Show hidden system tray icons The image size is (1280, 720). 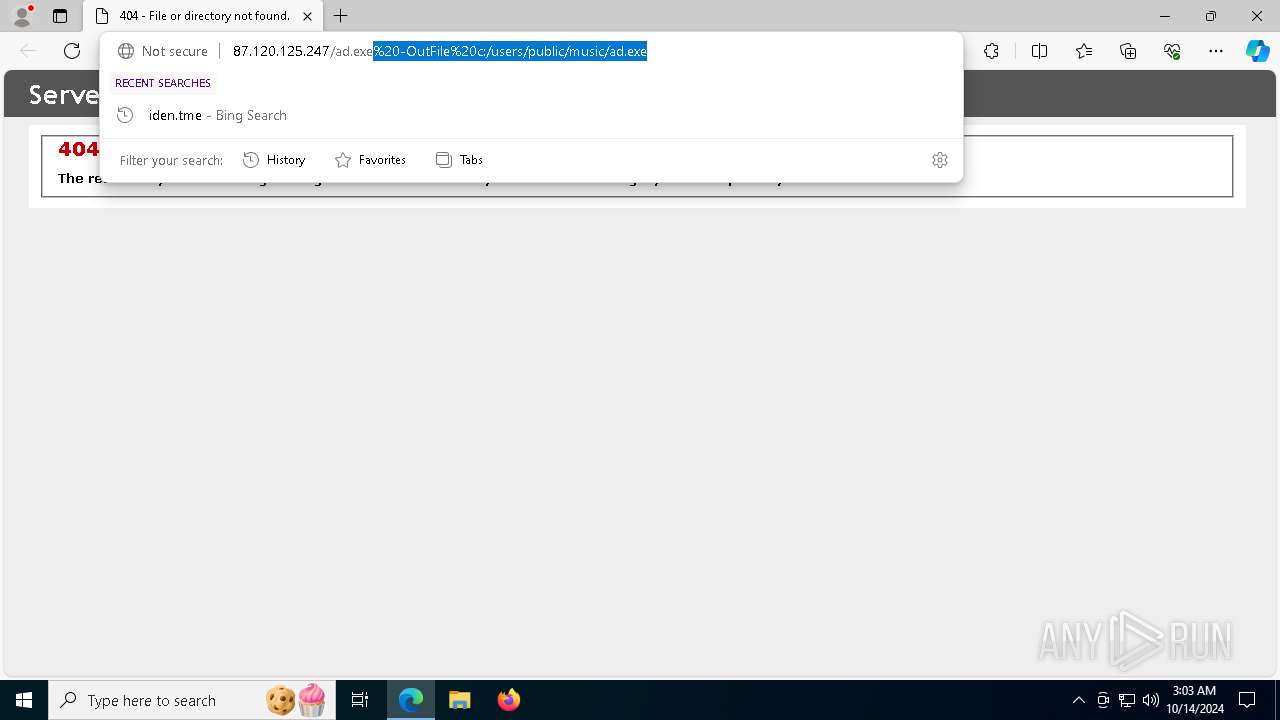point(1078,700)
